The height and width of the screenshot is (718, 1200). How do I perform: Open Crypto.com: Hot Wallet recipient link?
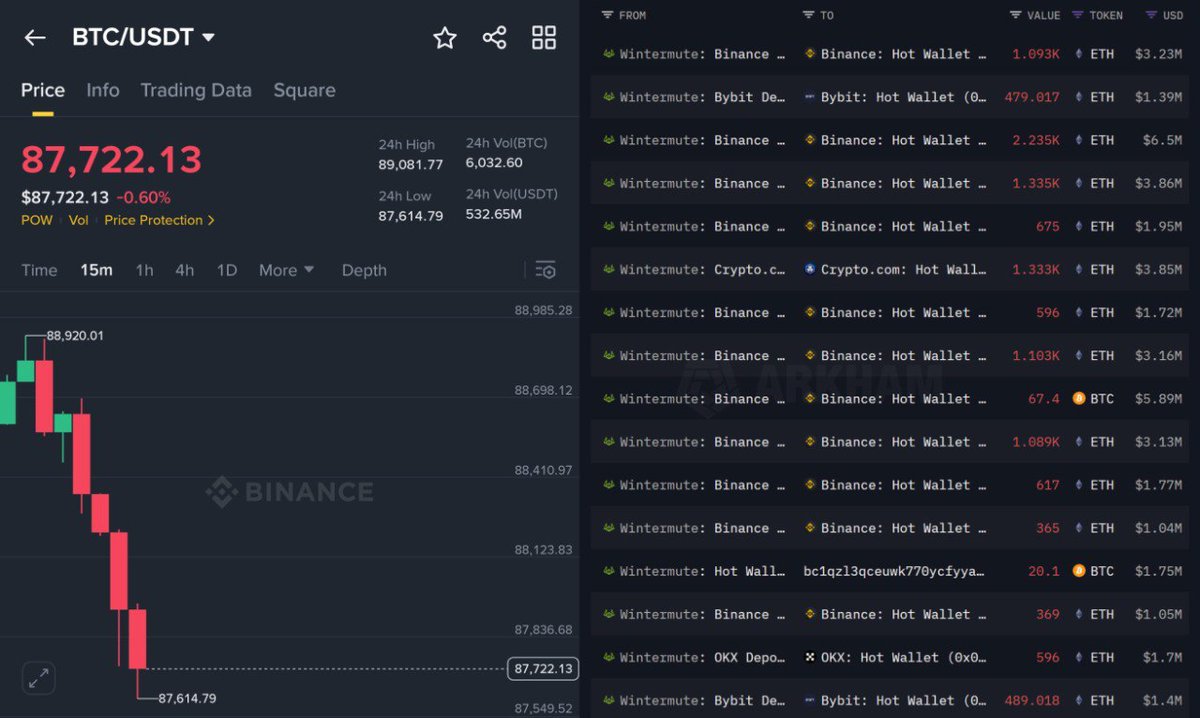(x=904, y=269)
